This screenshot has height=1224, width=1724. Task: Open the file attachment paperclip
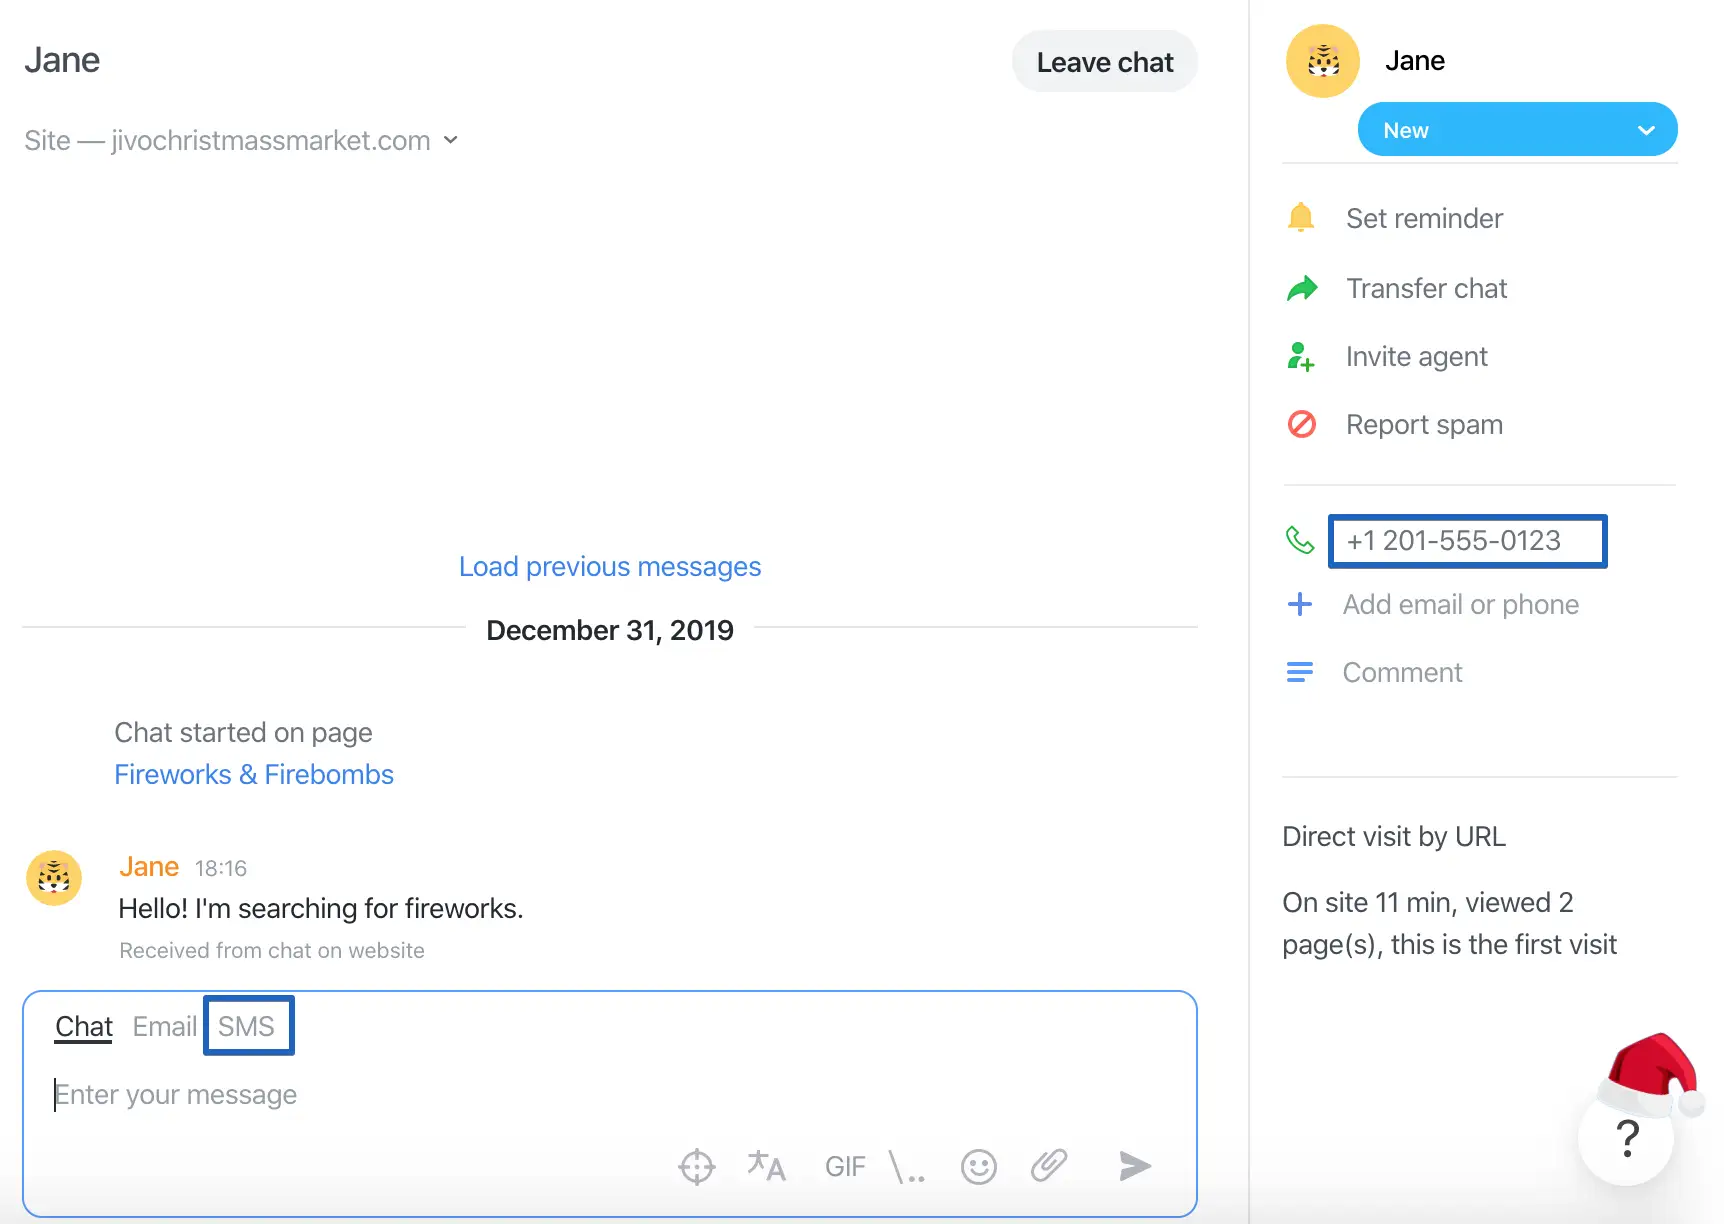pyautogui.click(x=1048, y=1166)
